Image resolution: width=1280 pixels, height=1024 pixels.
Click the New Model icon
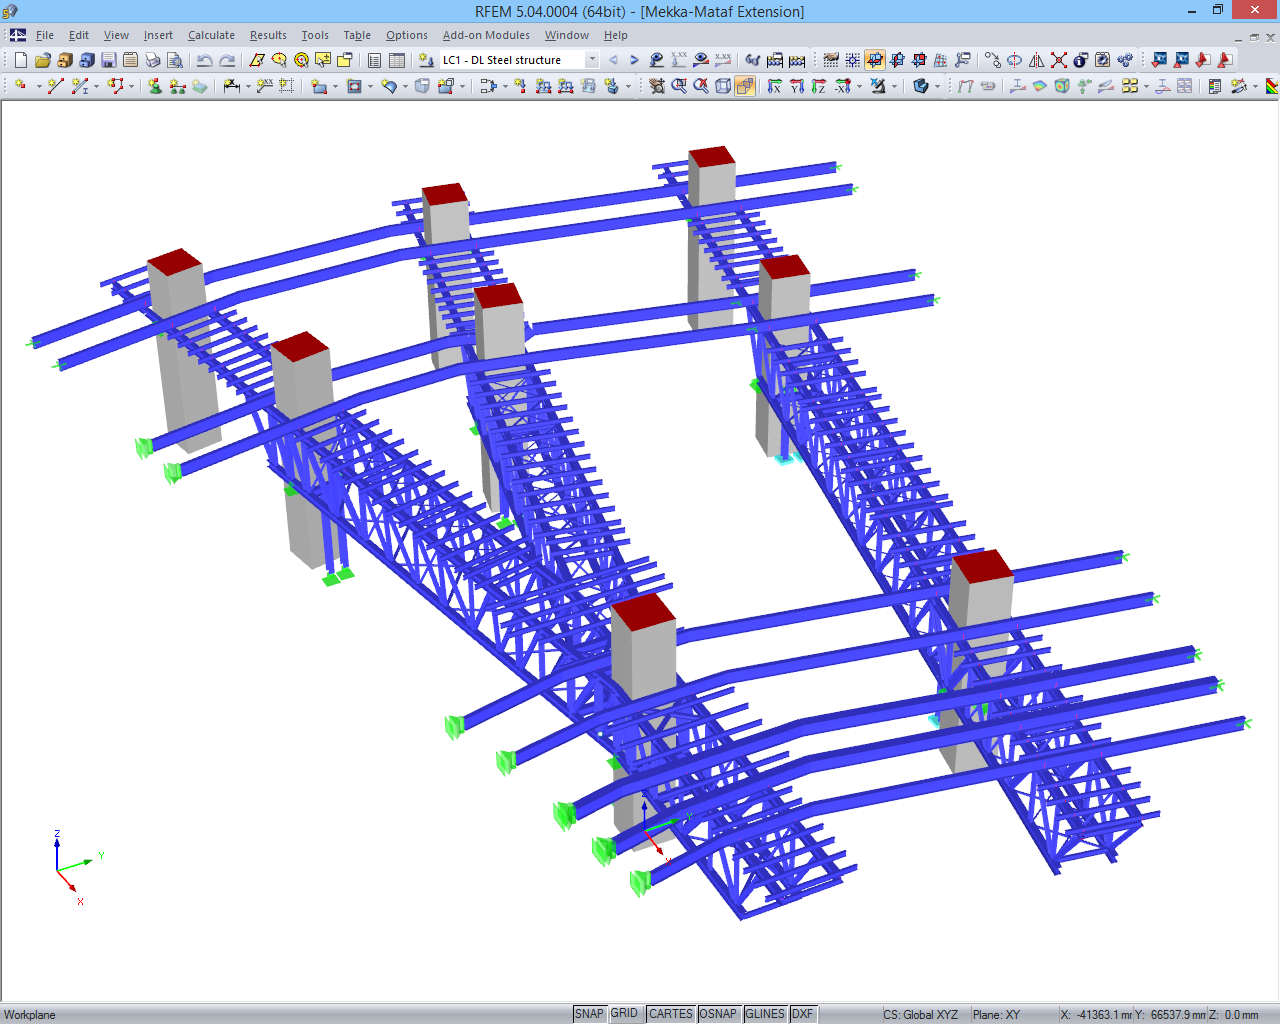tap(20, 60)
